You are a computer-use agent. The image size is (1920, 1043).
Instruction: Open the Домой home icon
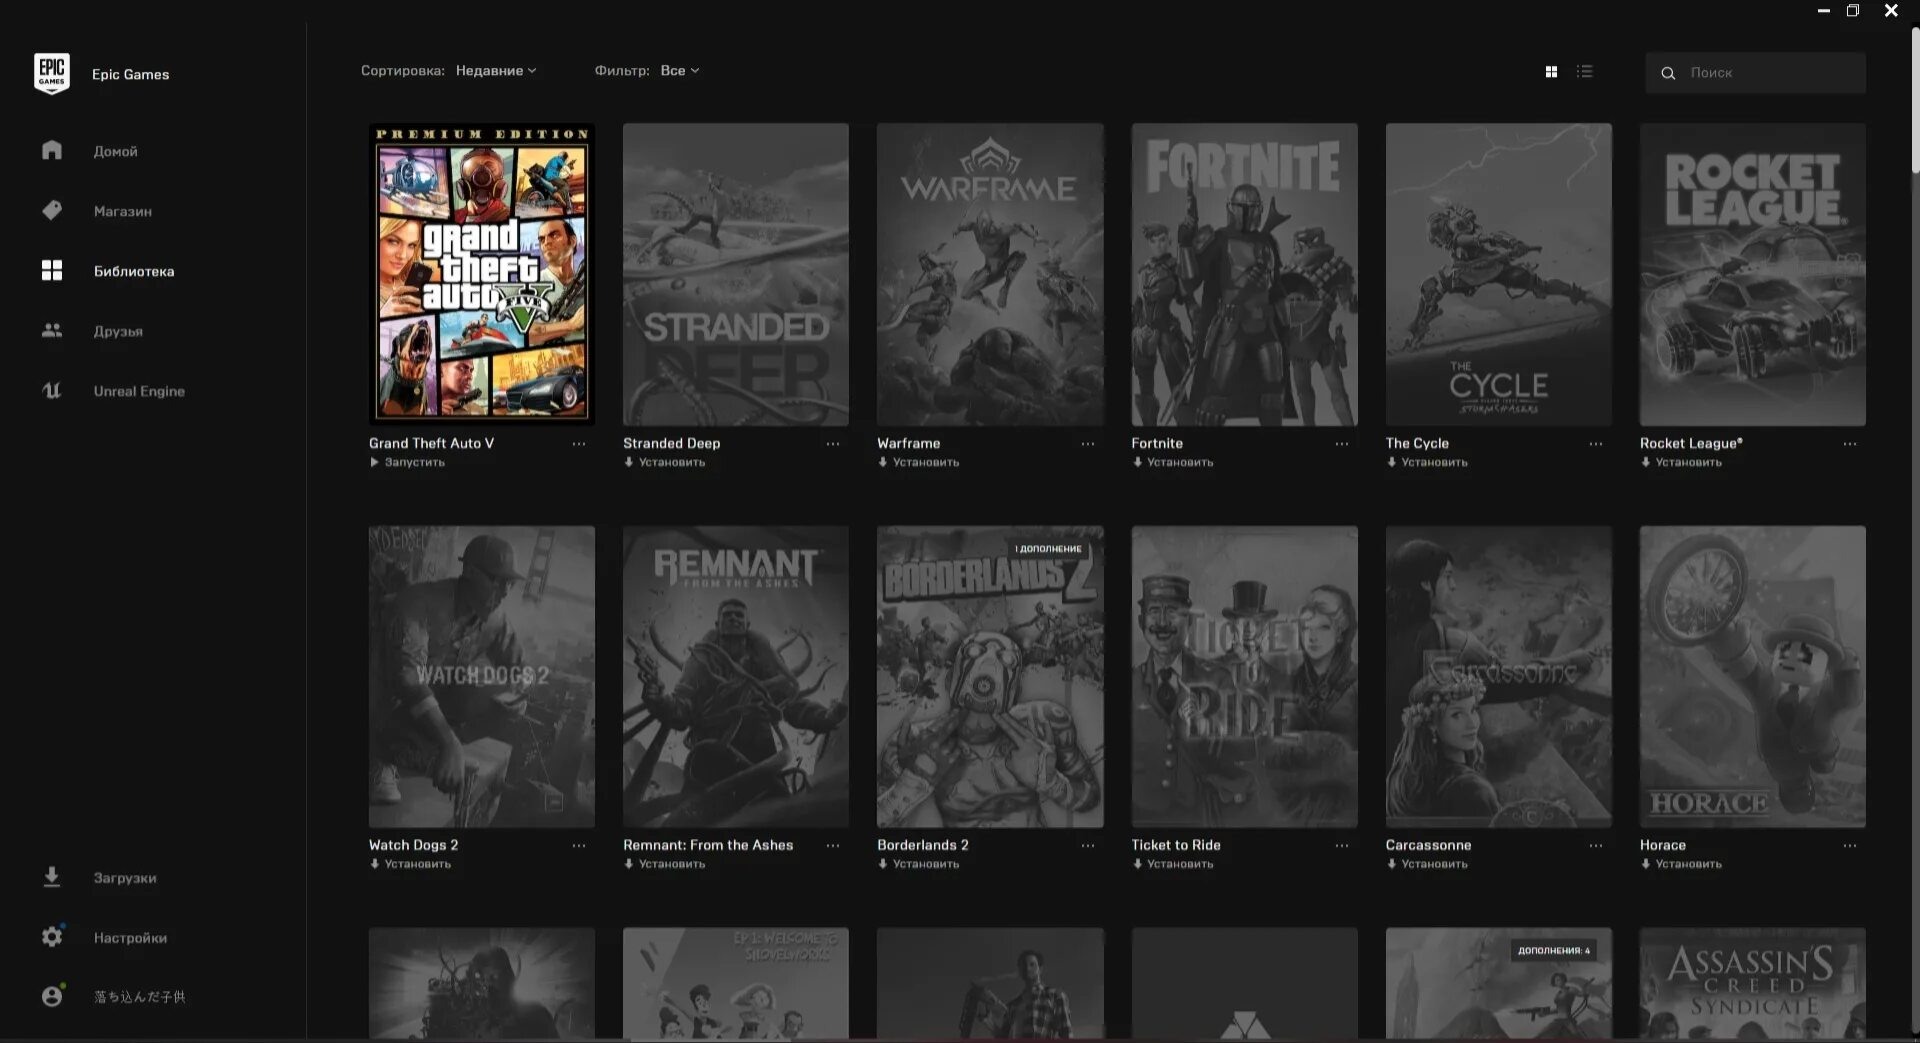[x=52, y=150]
